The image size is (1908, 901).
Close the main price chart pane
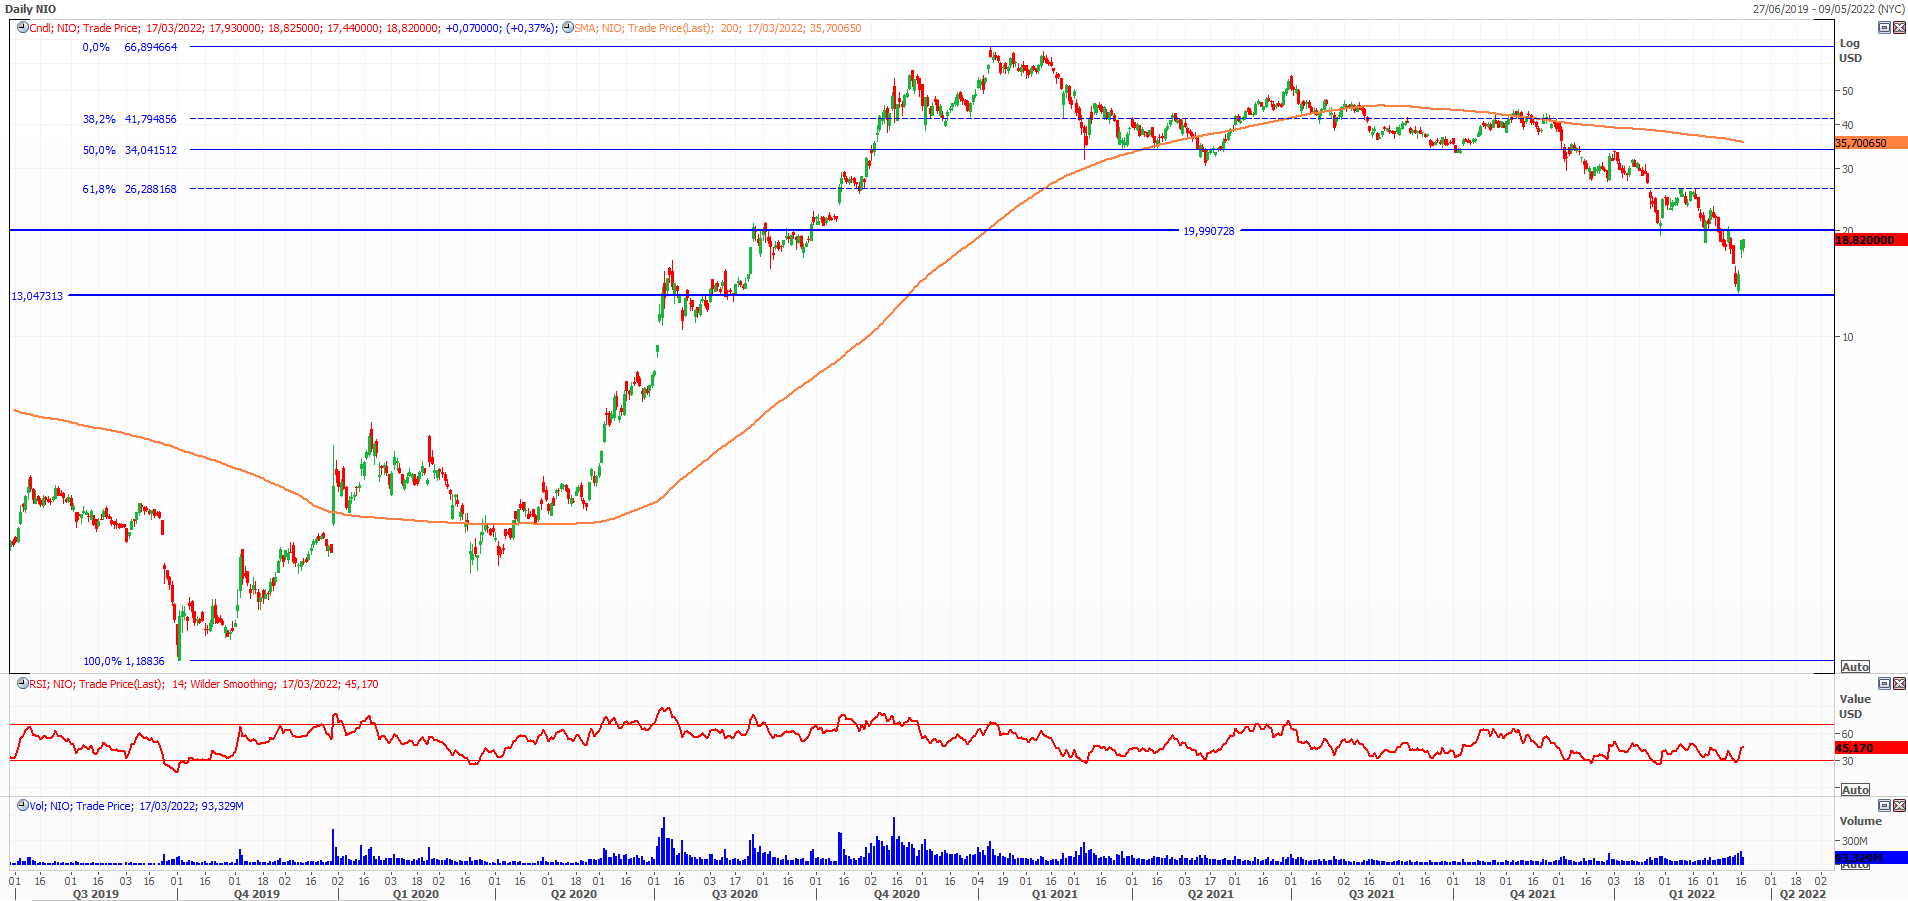[1899, 28]
